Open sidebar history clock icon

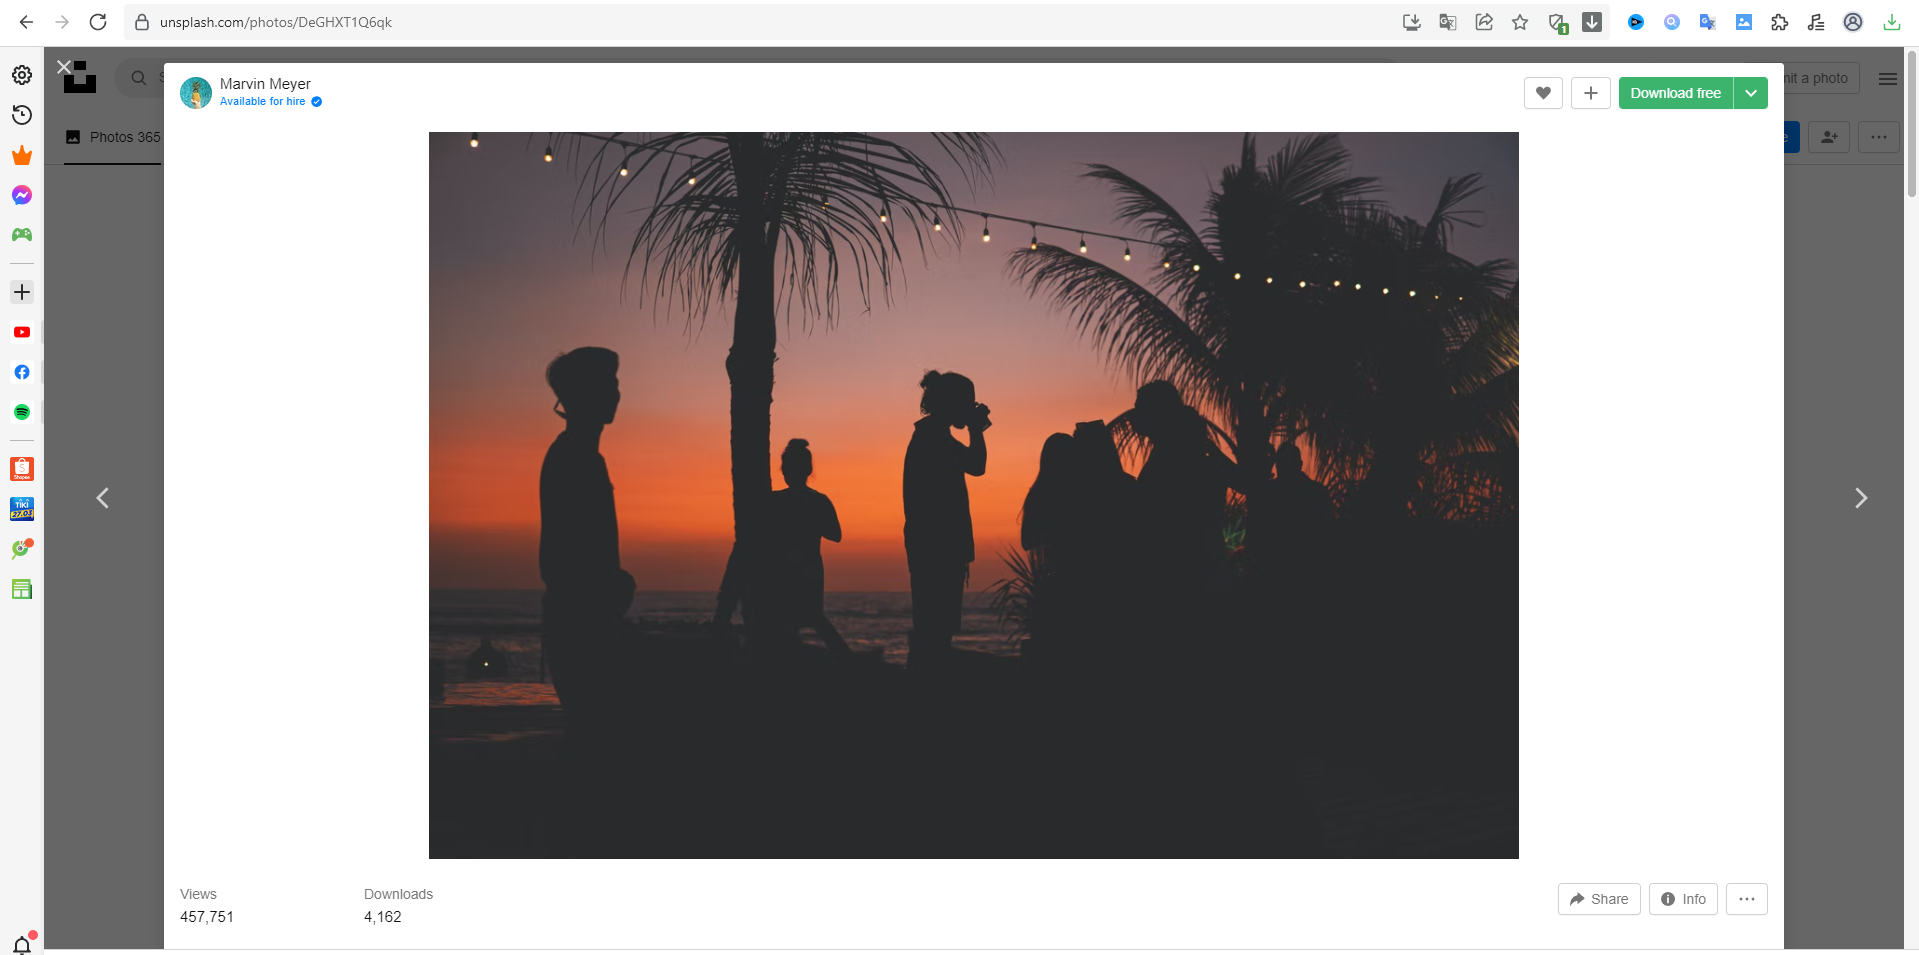point(22,115)
